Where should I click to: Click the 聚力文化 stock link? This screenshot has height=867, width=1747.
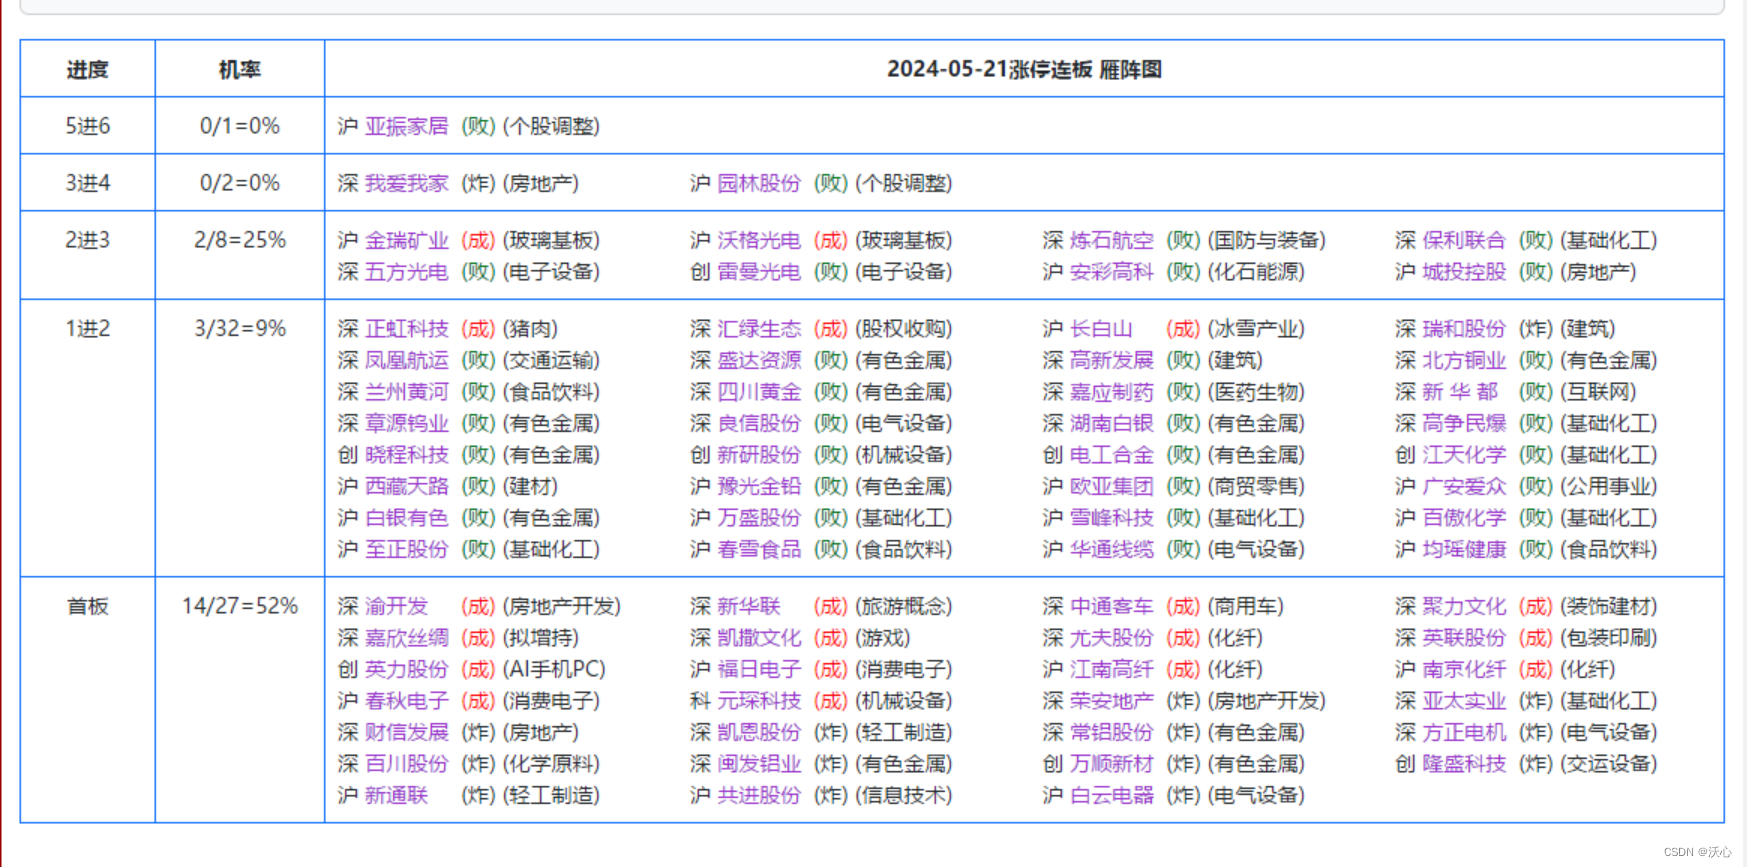tap(1464, 607)
